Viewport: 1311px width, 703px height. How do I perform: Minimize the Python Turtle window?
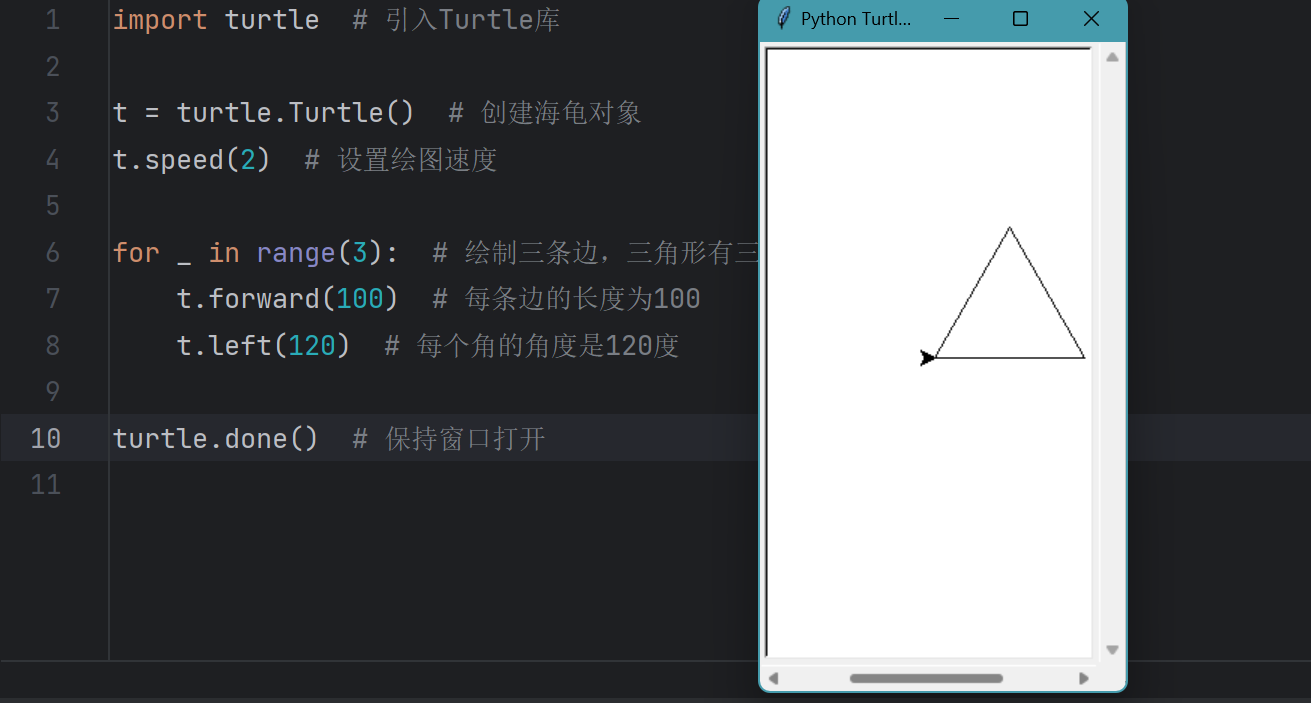(951, 19)
